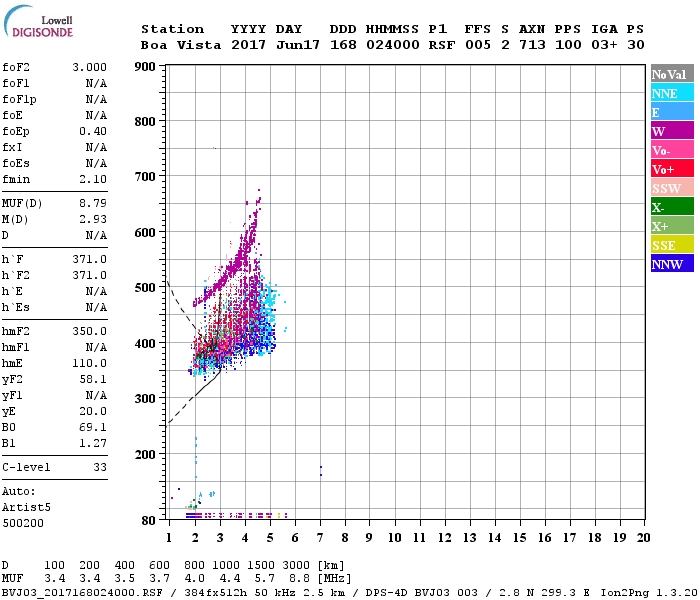Click the hmF2 value 350.0
Viewport: 700px width, 600px height.
pos(89,331)
